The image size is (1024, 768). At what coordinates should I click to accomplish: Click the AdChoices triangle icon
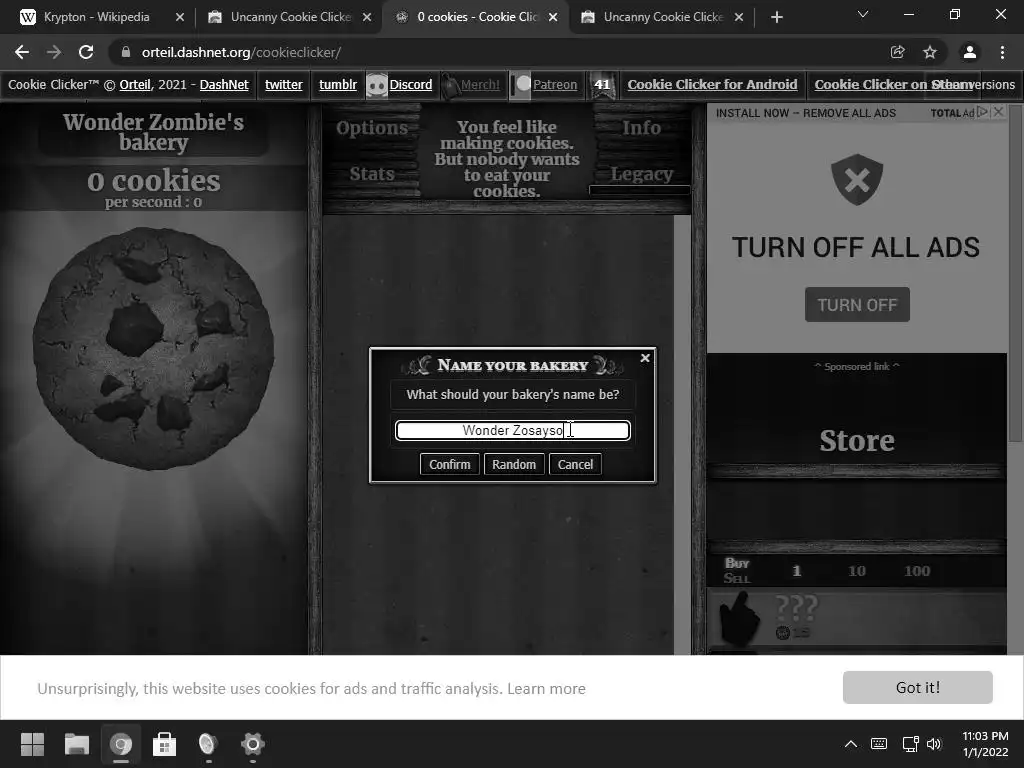pyautogui.click(x=983, y=112)
